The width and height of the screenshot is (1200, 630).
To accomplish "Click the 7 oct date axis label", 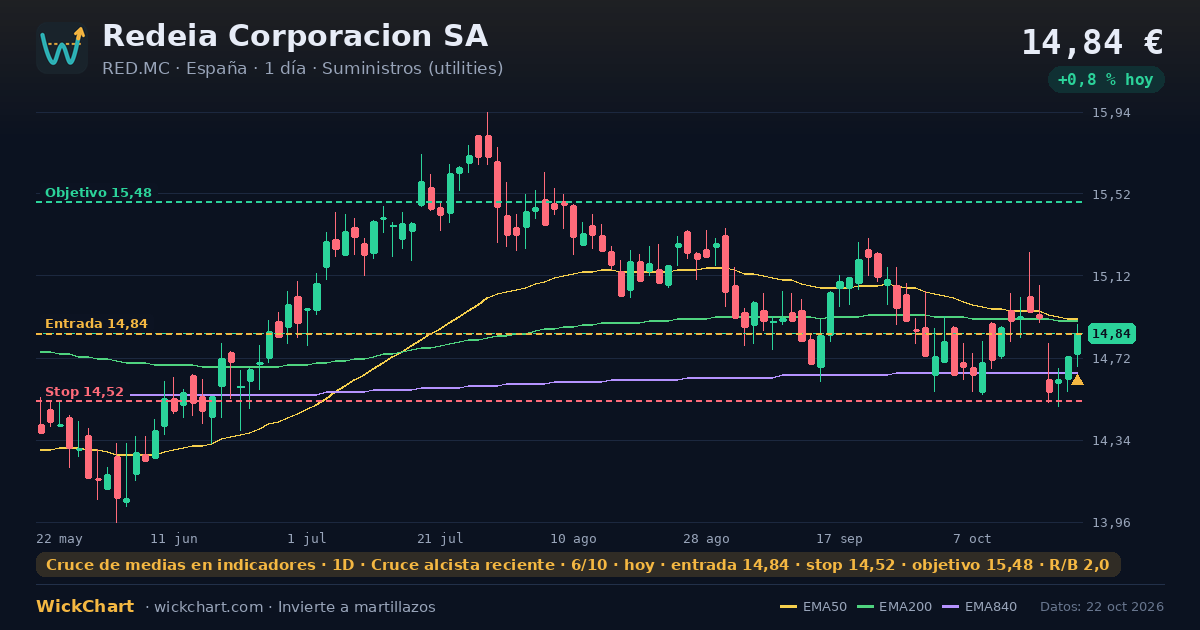I will 972,538.
